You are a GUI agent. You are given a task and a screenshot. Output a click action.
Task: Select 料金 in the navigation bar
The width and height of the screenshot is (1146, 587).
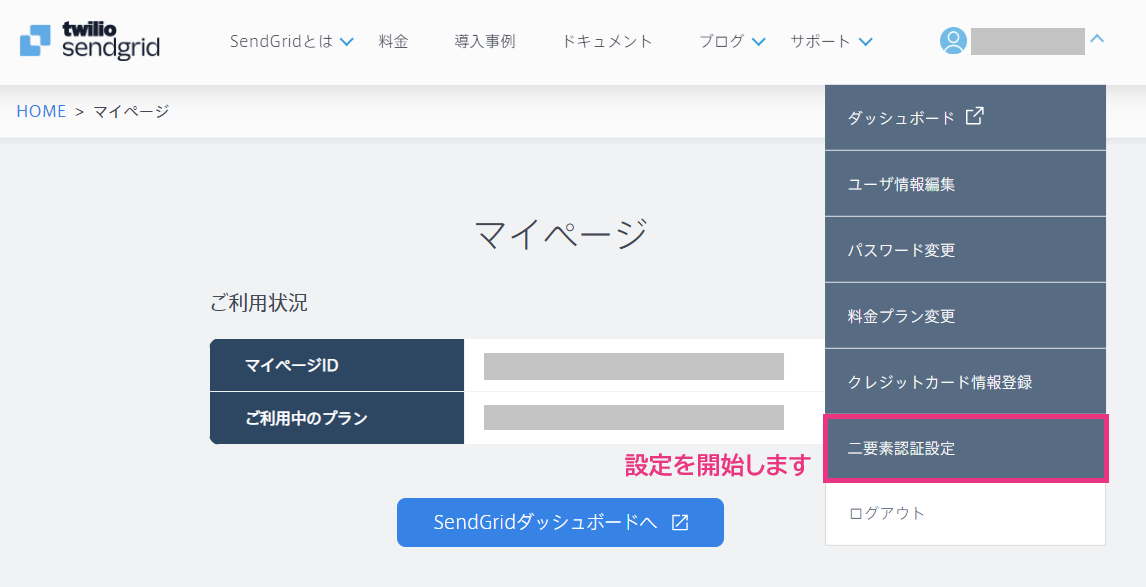point(393,42)
